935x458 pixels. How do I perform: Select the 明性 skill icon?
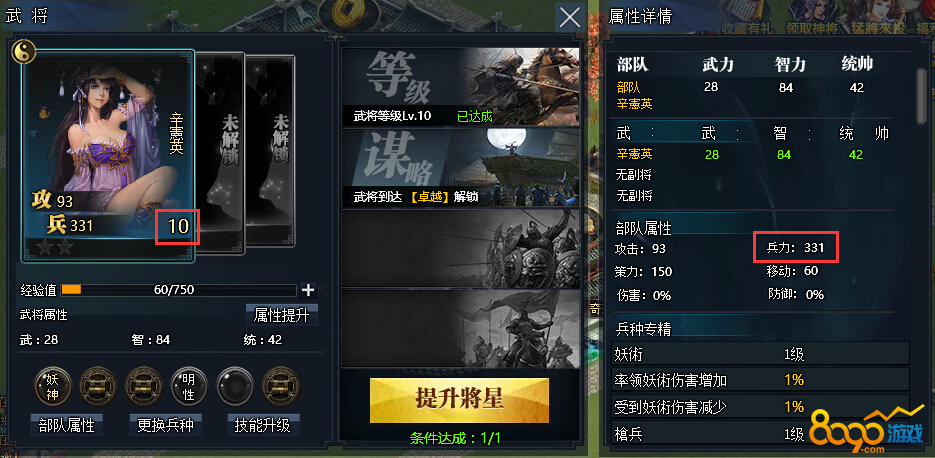click(x=189, y=386)
